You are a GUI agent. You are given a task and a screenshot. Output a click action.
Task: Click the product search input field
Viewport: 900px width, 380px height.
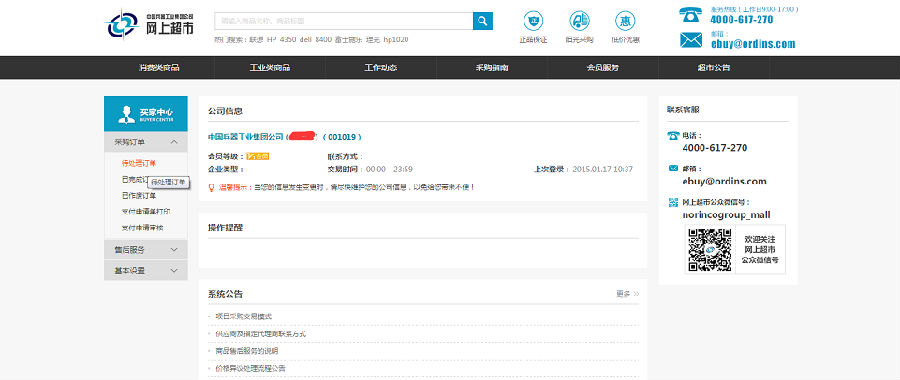pyautogui.click(x=344, y=21)
